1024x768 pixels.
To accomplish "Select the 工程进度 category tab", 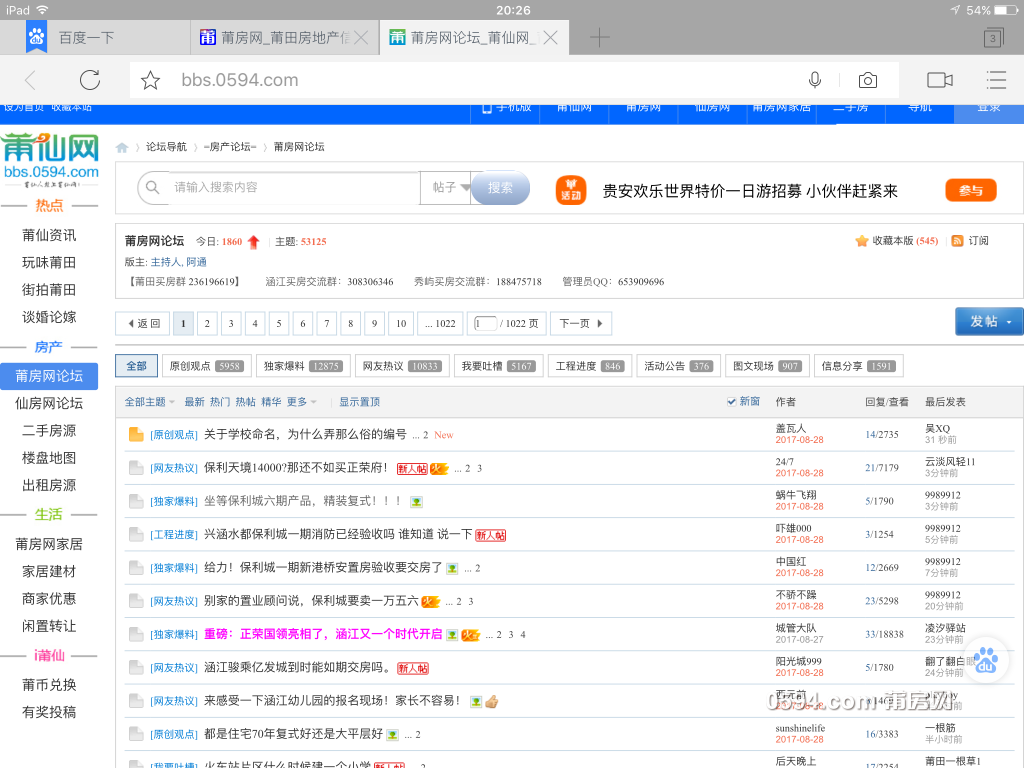I will [590, 366].
